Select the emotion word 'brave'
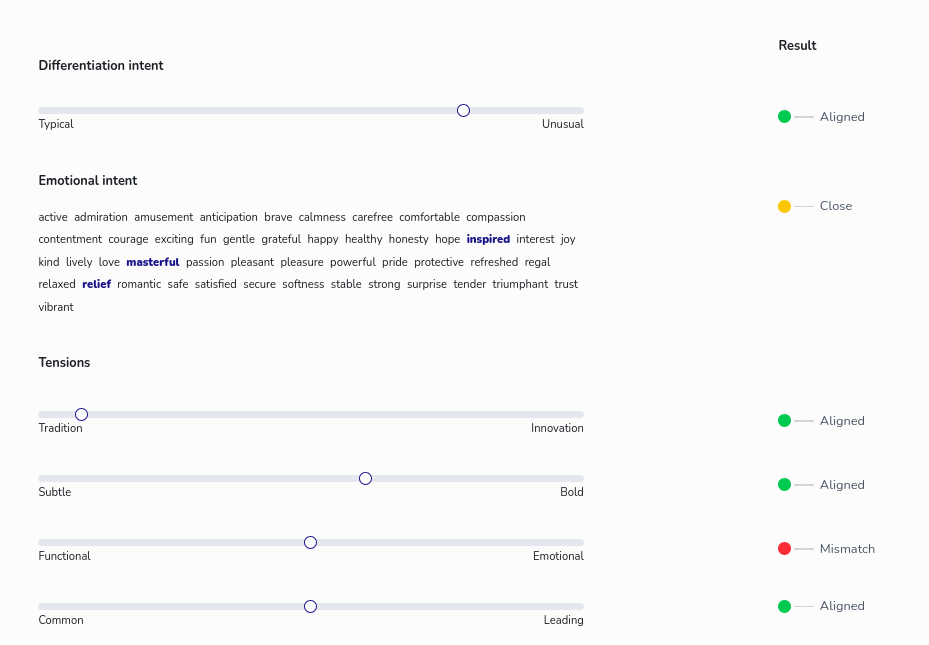Viewport: 929px width, 645px height. [x=278, y=217]
